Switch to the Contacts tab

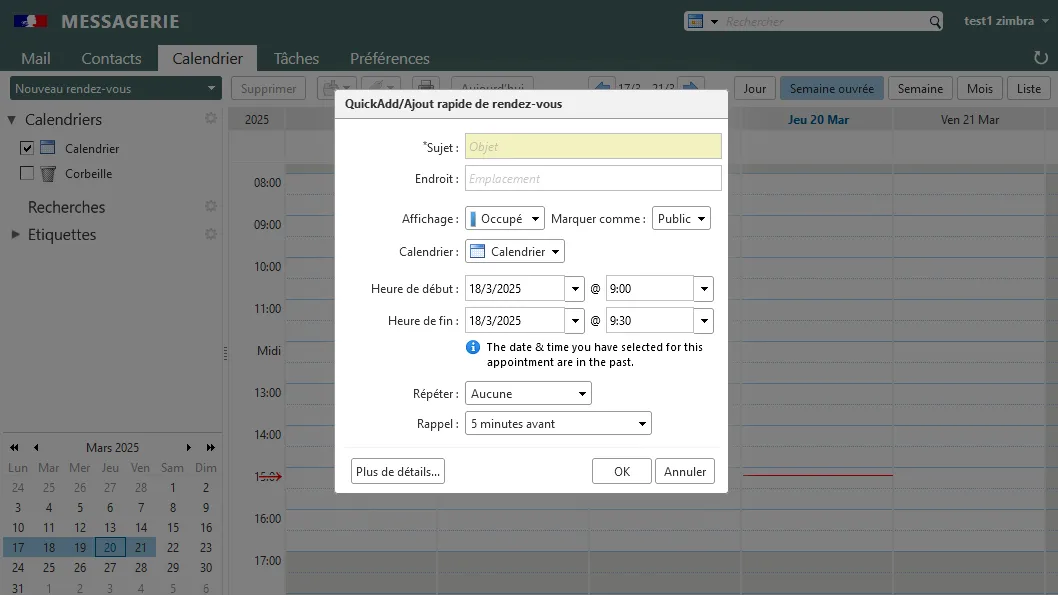pyautogui.click(x=111, y=59)
